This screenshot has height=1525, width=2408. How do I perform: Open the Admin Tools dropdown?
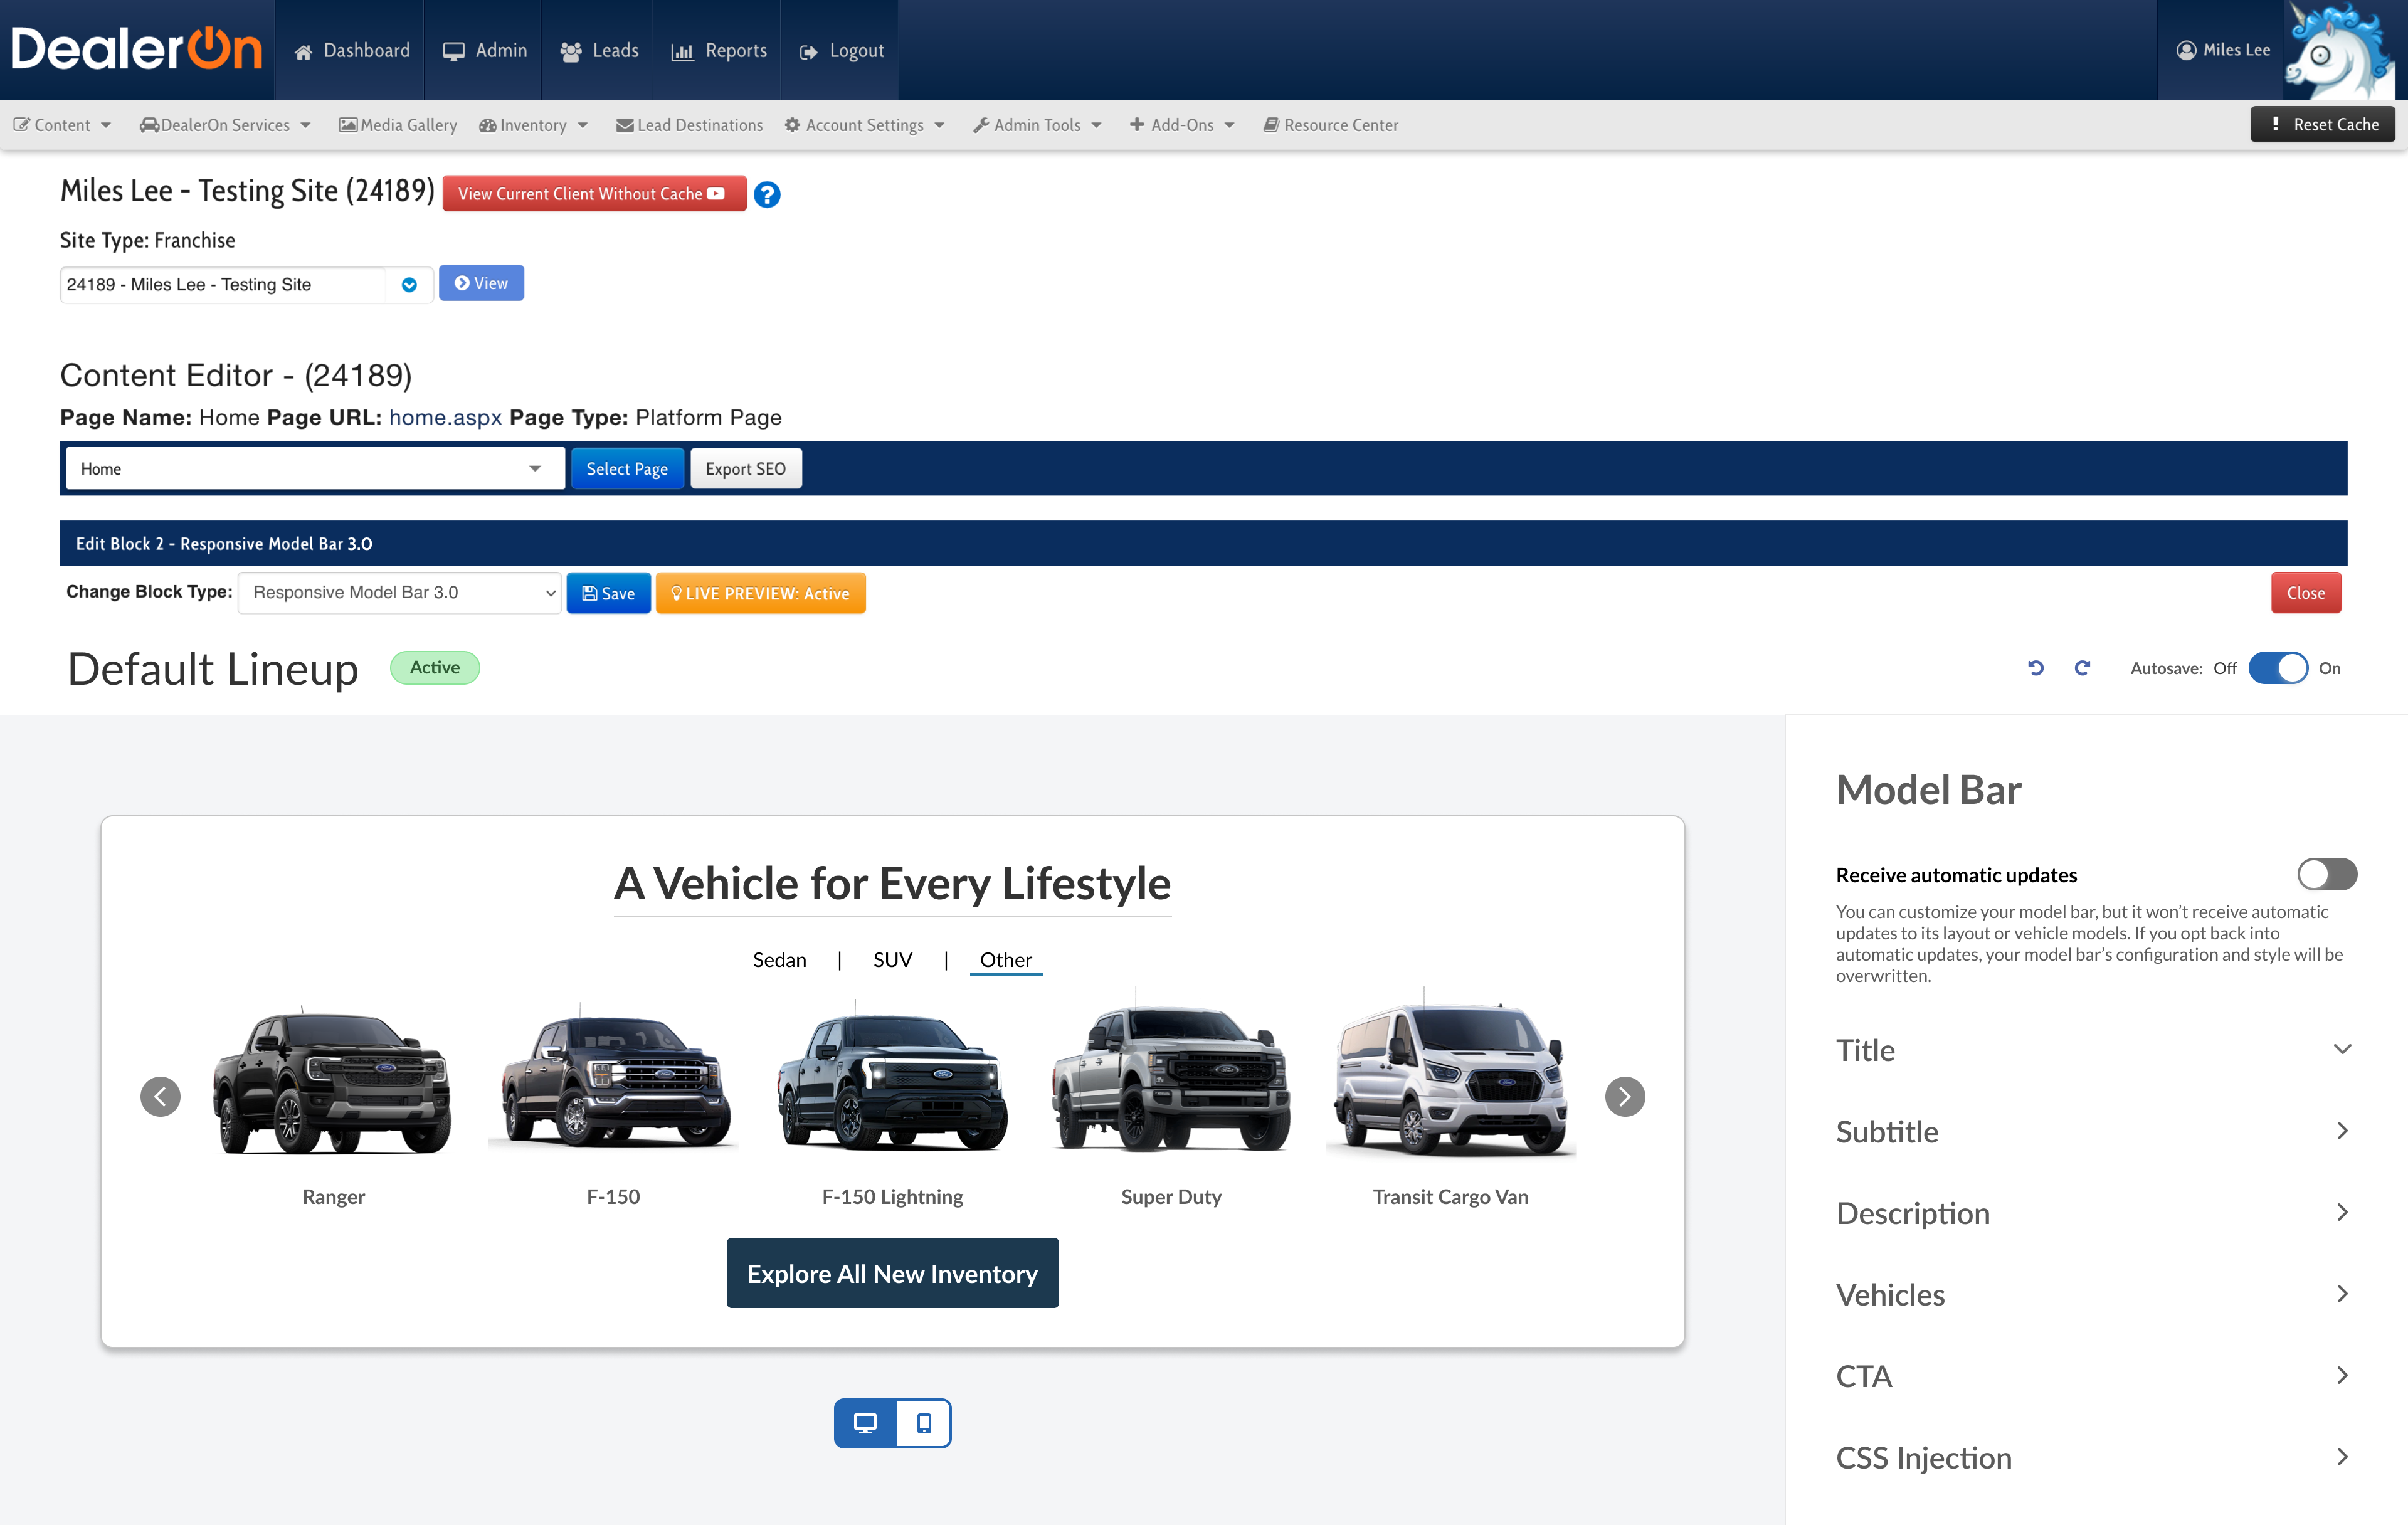[1037, 125]
